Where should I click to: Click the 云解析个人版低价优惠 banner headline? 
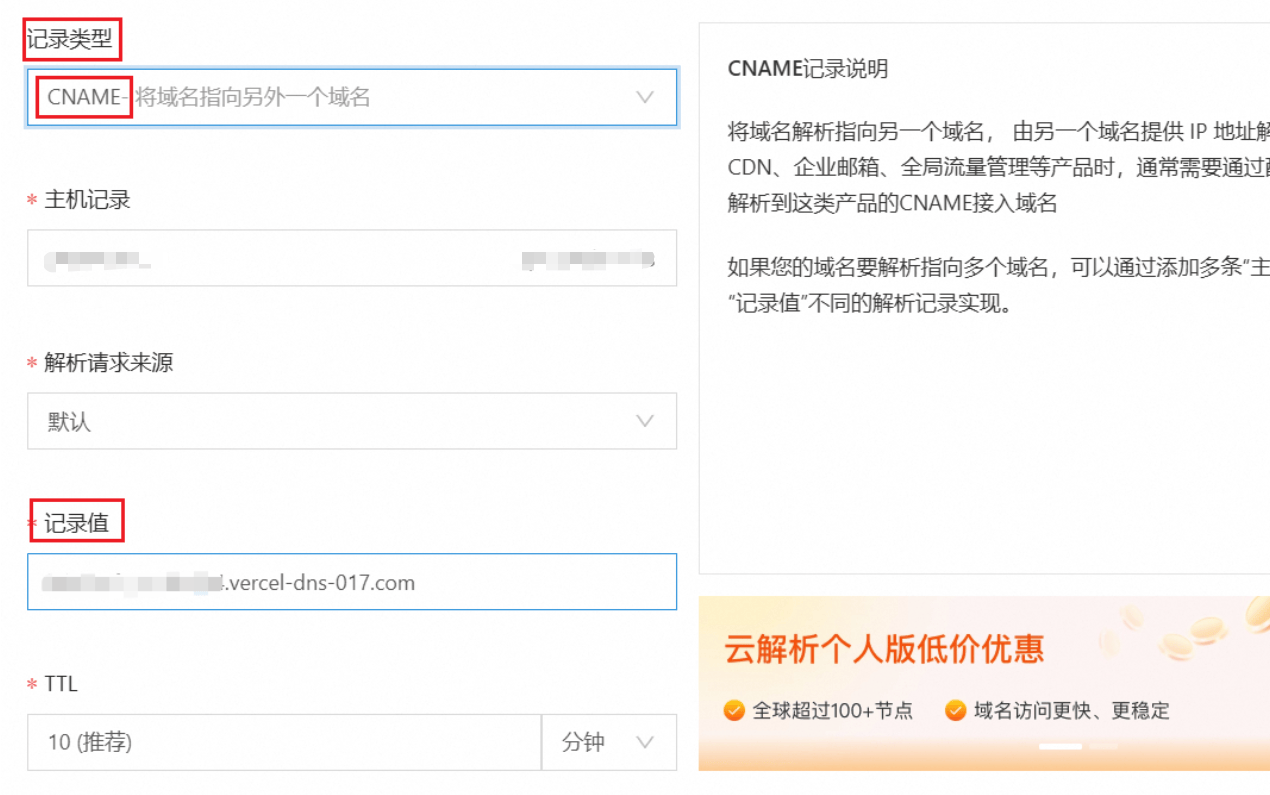[884, 649]
